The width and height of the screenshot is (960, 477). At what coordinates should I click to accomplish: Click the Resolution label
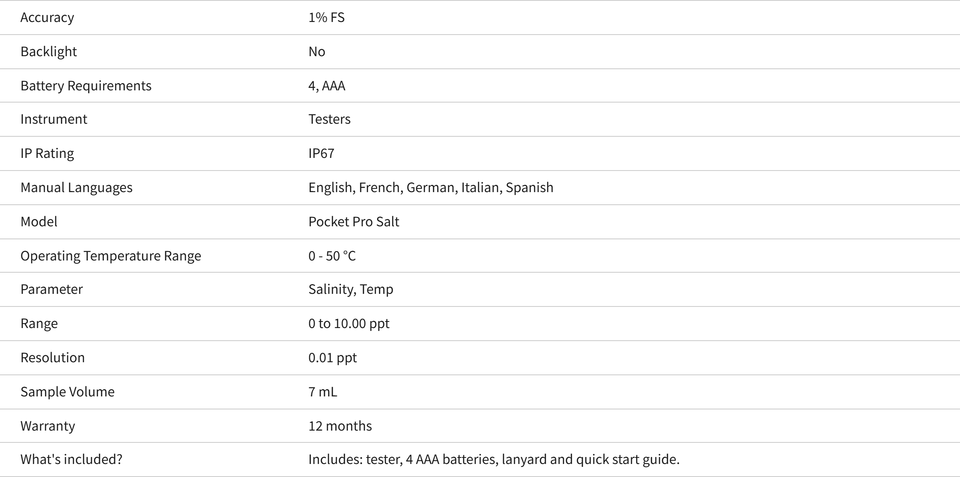[x=53, y=358]
